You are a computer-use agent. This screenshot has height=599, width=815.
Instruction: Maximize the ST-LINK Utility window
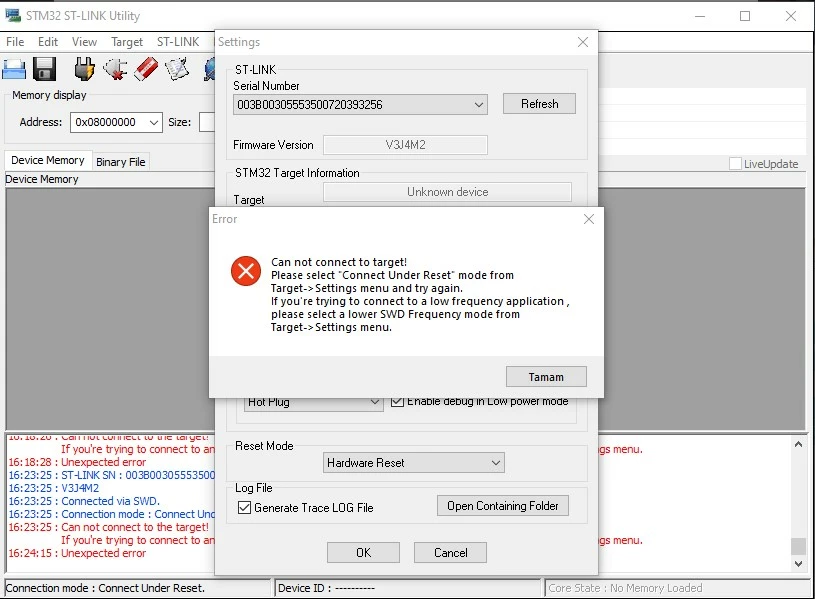(x=745, y=16)
